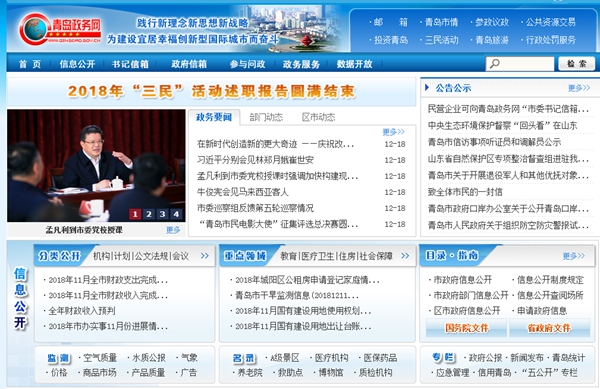
Task: Open 政府公报 column link
Action: click(x=485, y=358)
